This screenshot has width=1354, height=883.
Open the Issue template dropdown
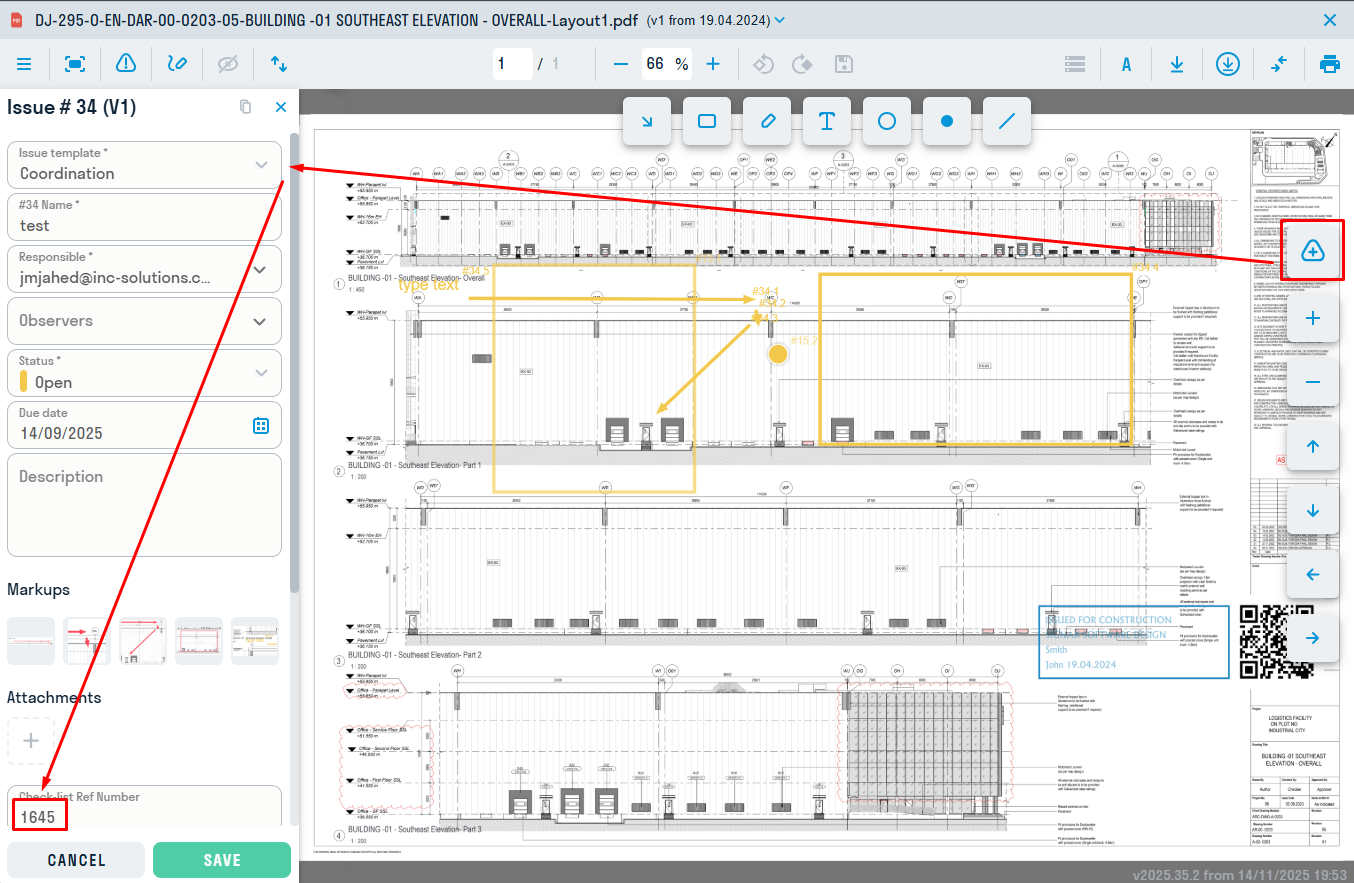click(145, 164)
